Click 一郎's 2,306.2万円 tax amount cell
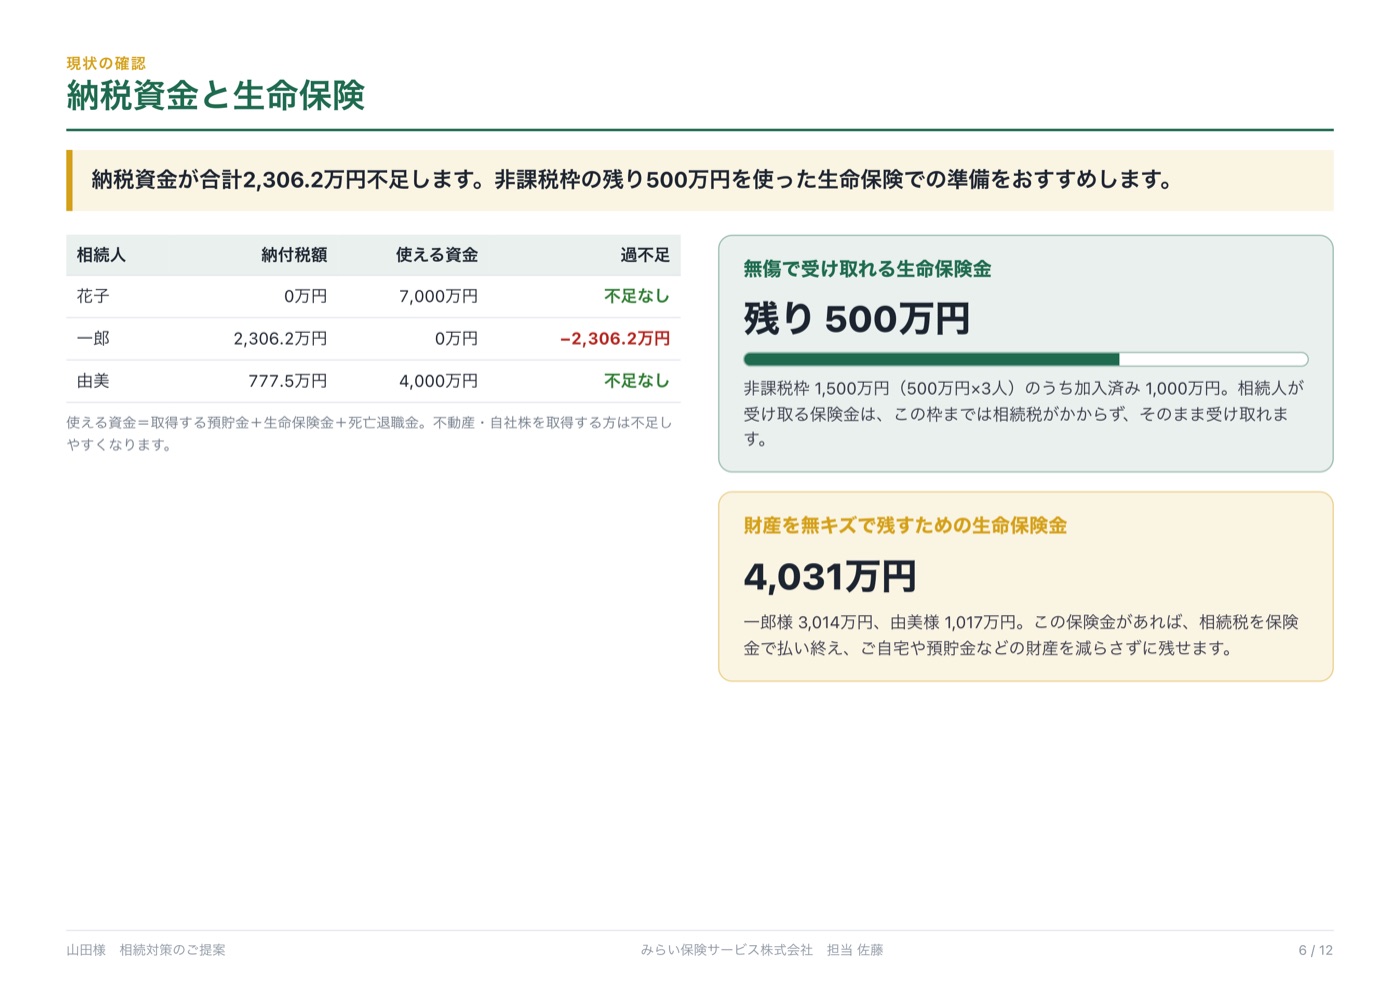 280,339
